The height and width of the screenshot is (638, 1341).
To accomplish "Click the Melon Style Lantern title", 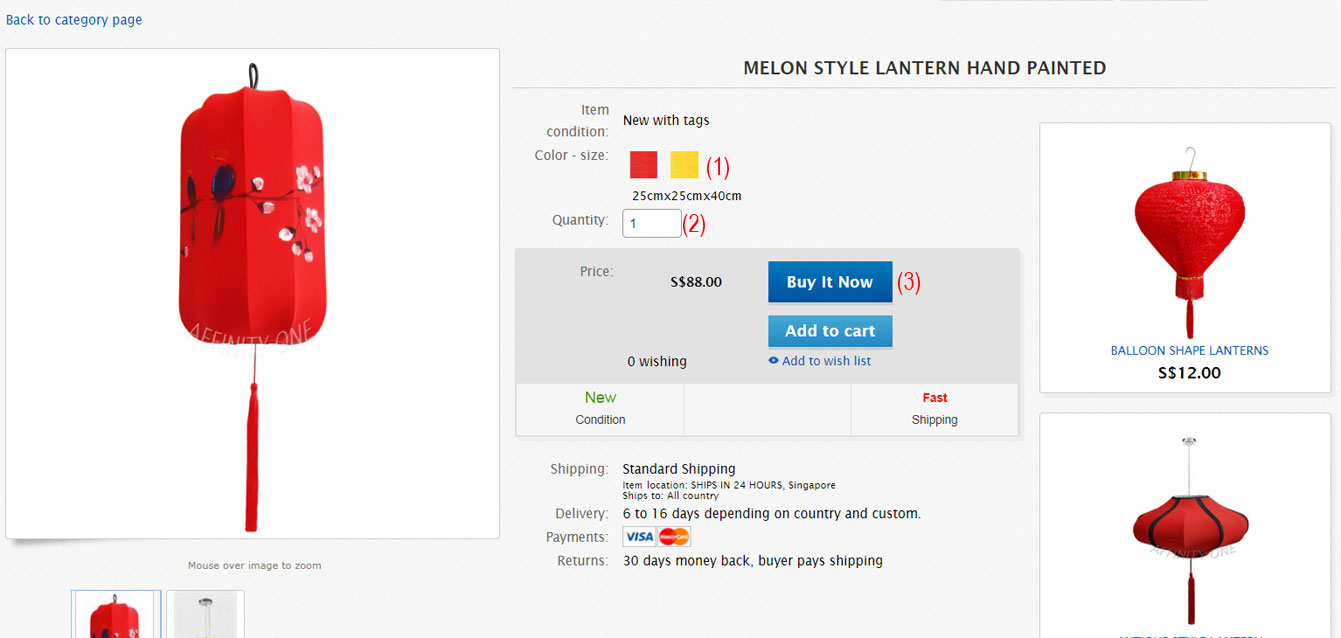I will click(925, 68).
